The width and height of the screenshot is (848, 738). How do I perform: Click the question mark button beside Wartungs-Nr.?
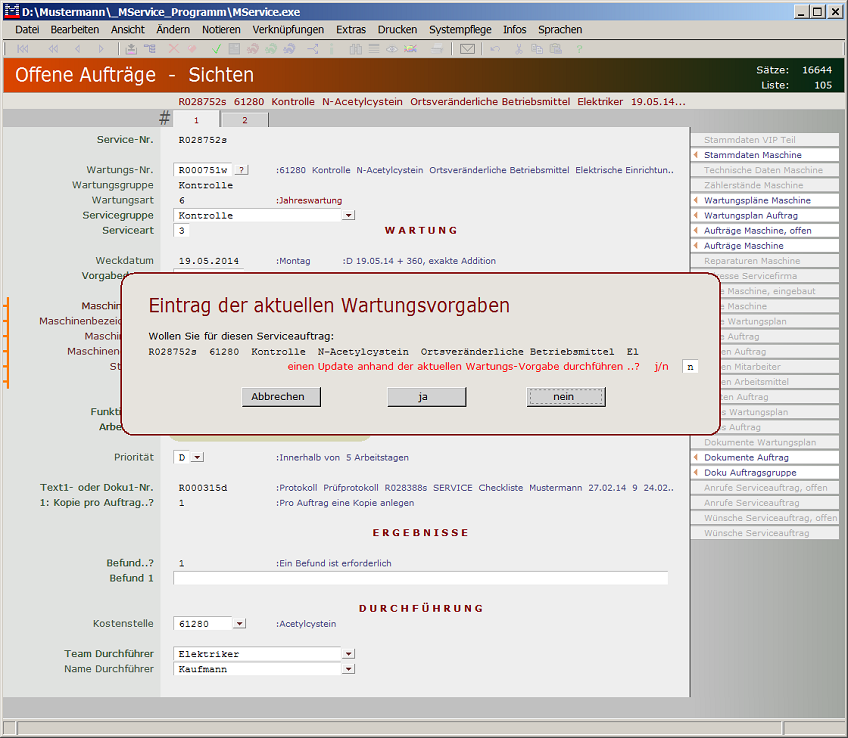point(242,170)
